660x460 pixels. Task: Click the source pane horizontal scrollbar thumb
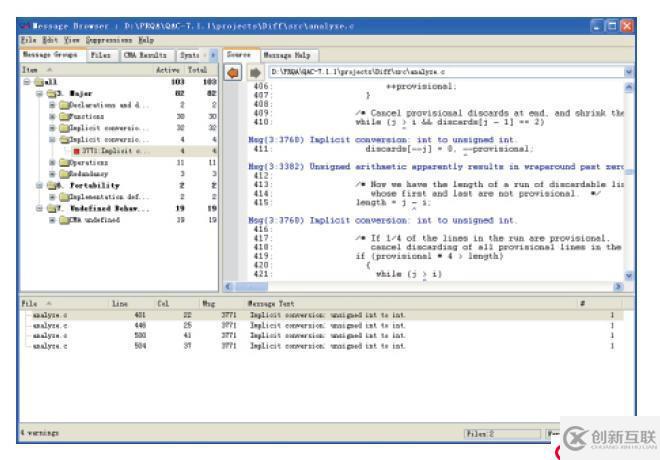[251, 287]
